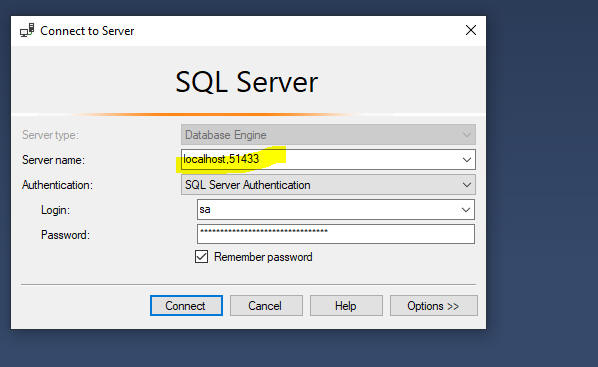
Task: Click inside the Password field
Action: point(336,234)
